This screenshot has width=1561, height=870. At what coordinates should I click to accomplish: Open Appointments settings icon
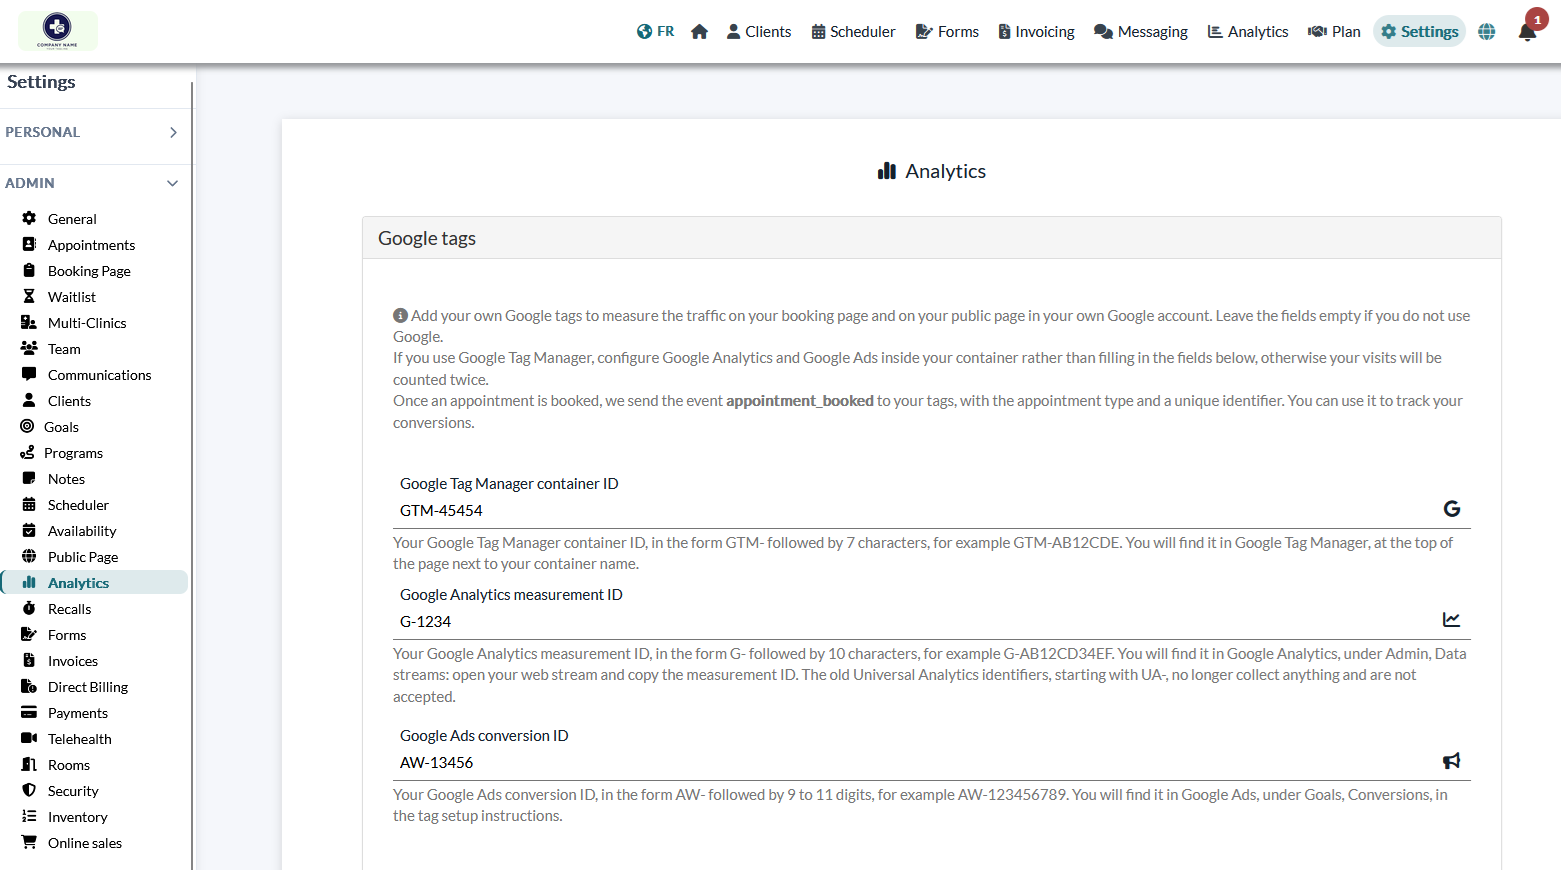tap(29, 244)
